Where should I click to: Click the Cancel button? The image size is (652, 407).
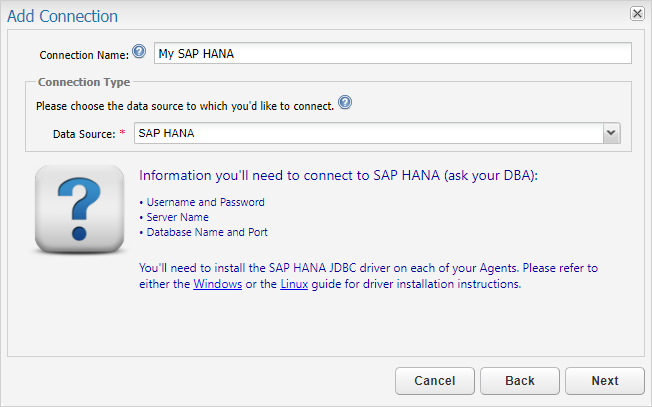[435, 380]
